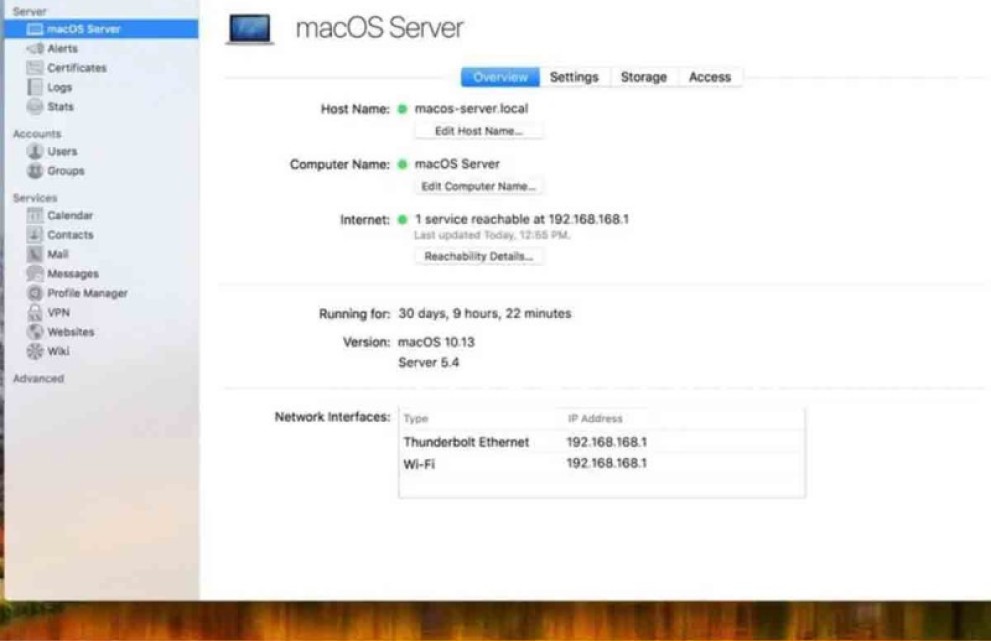991x641 pixels.
Task: Open the Messages service icon
Action: pos(35,273)
